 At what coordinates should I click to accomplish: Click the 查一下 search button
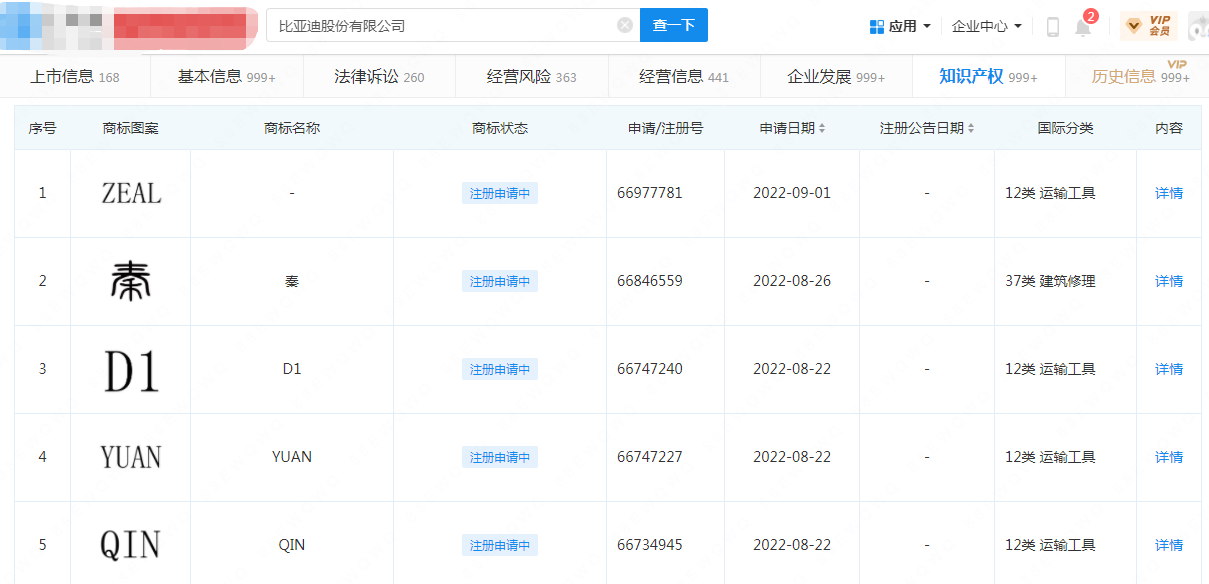[x=673, y=26]
